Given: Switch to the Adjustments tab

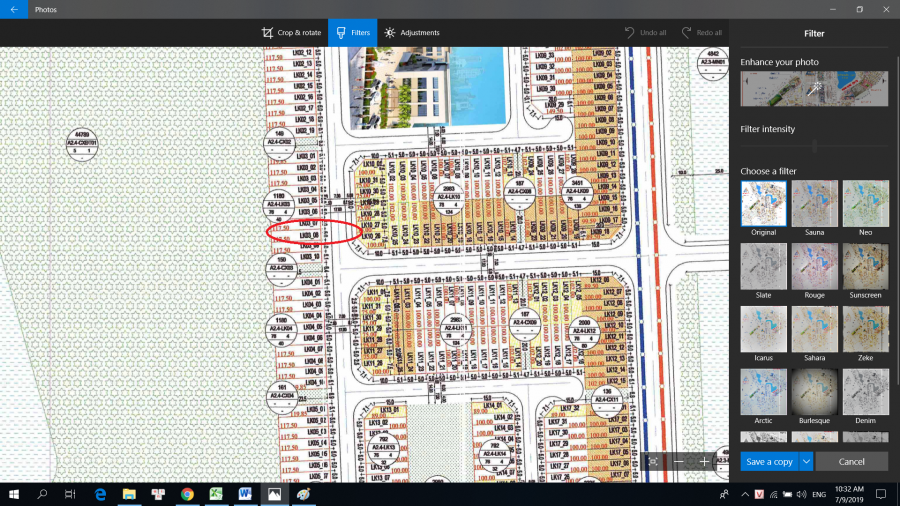Looking at the screenshot, I should [411, 33].
